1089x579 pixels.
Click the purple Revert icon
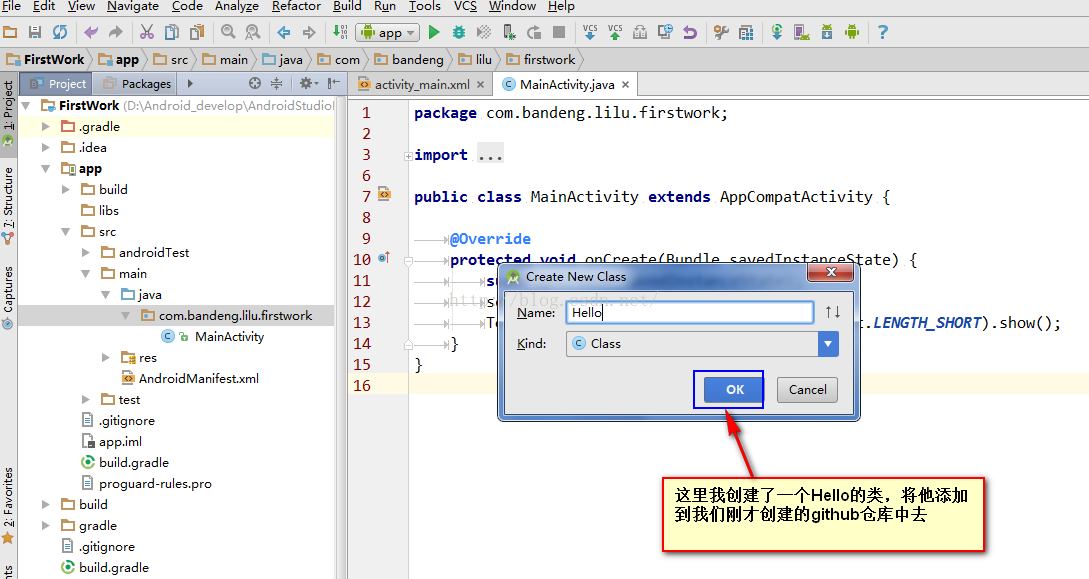(x=690, y=32)
